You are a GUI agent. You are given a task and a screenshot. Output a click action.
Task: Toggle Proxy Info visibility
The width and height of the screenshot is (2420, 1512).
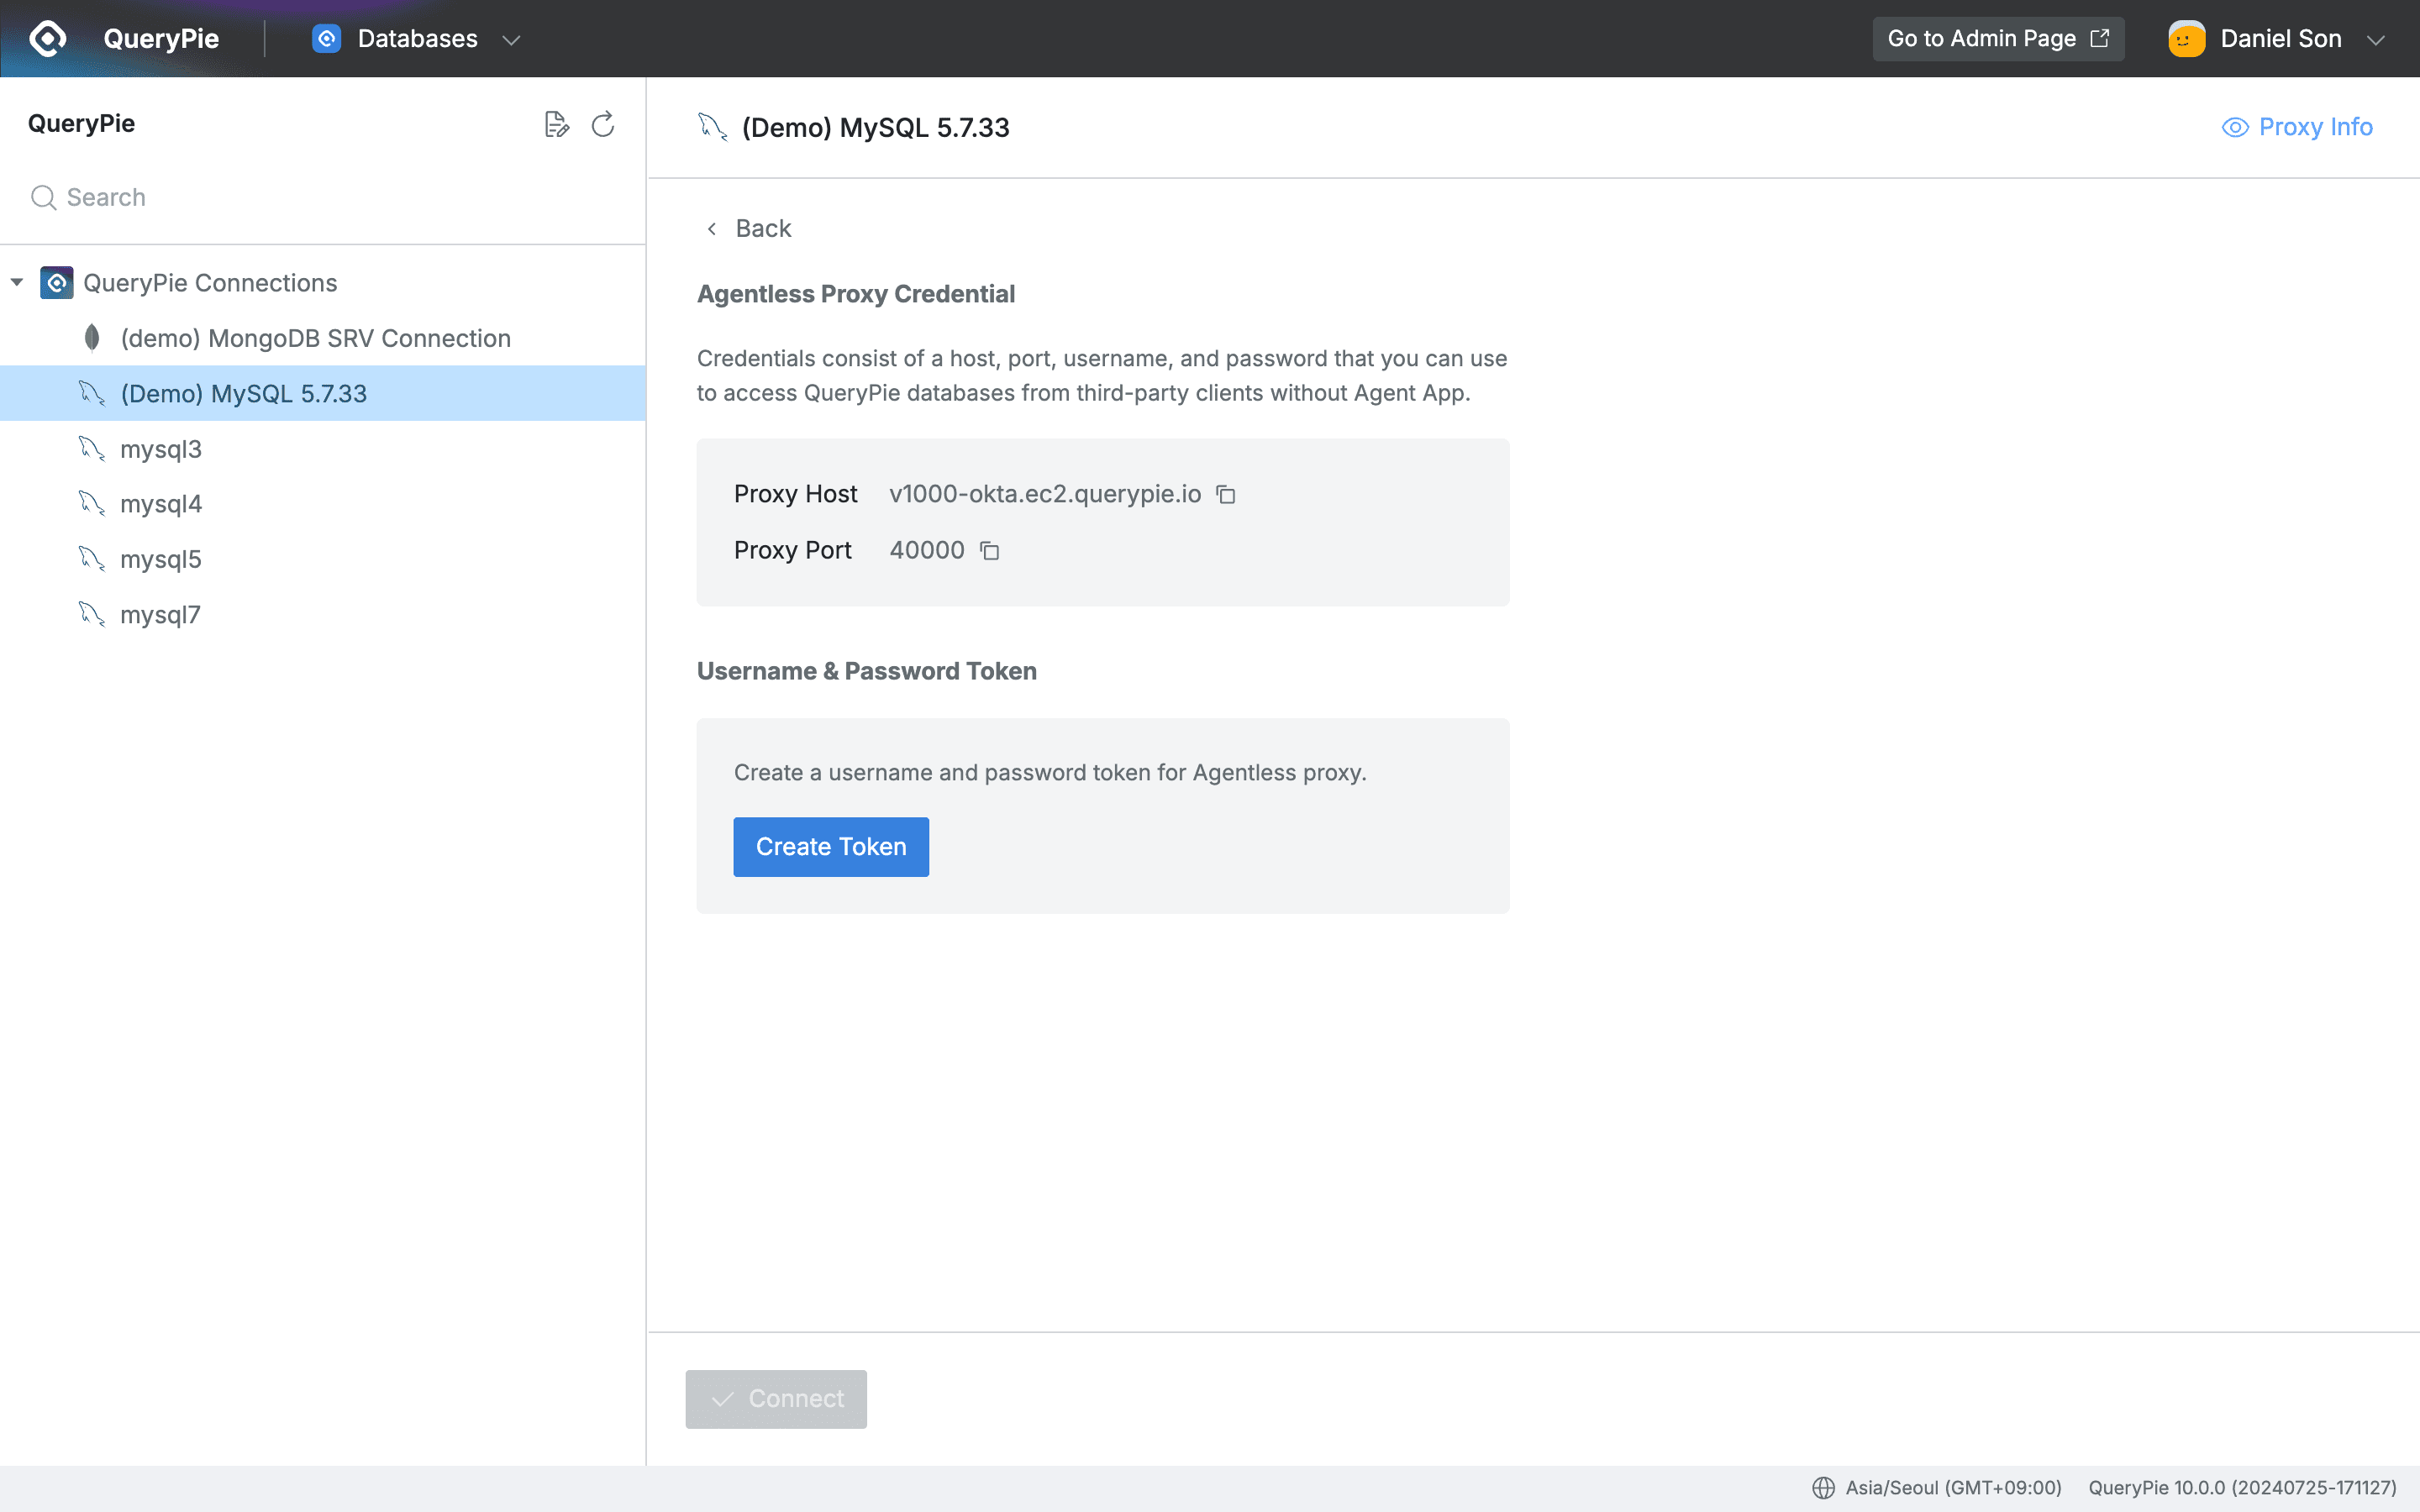[x=2297, y=126]
